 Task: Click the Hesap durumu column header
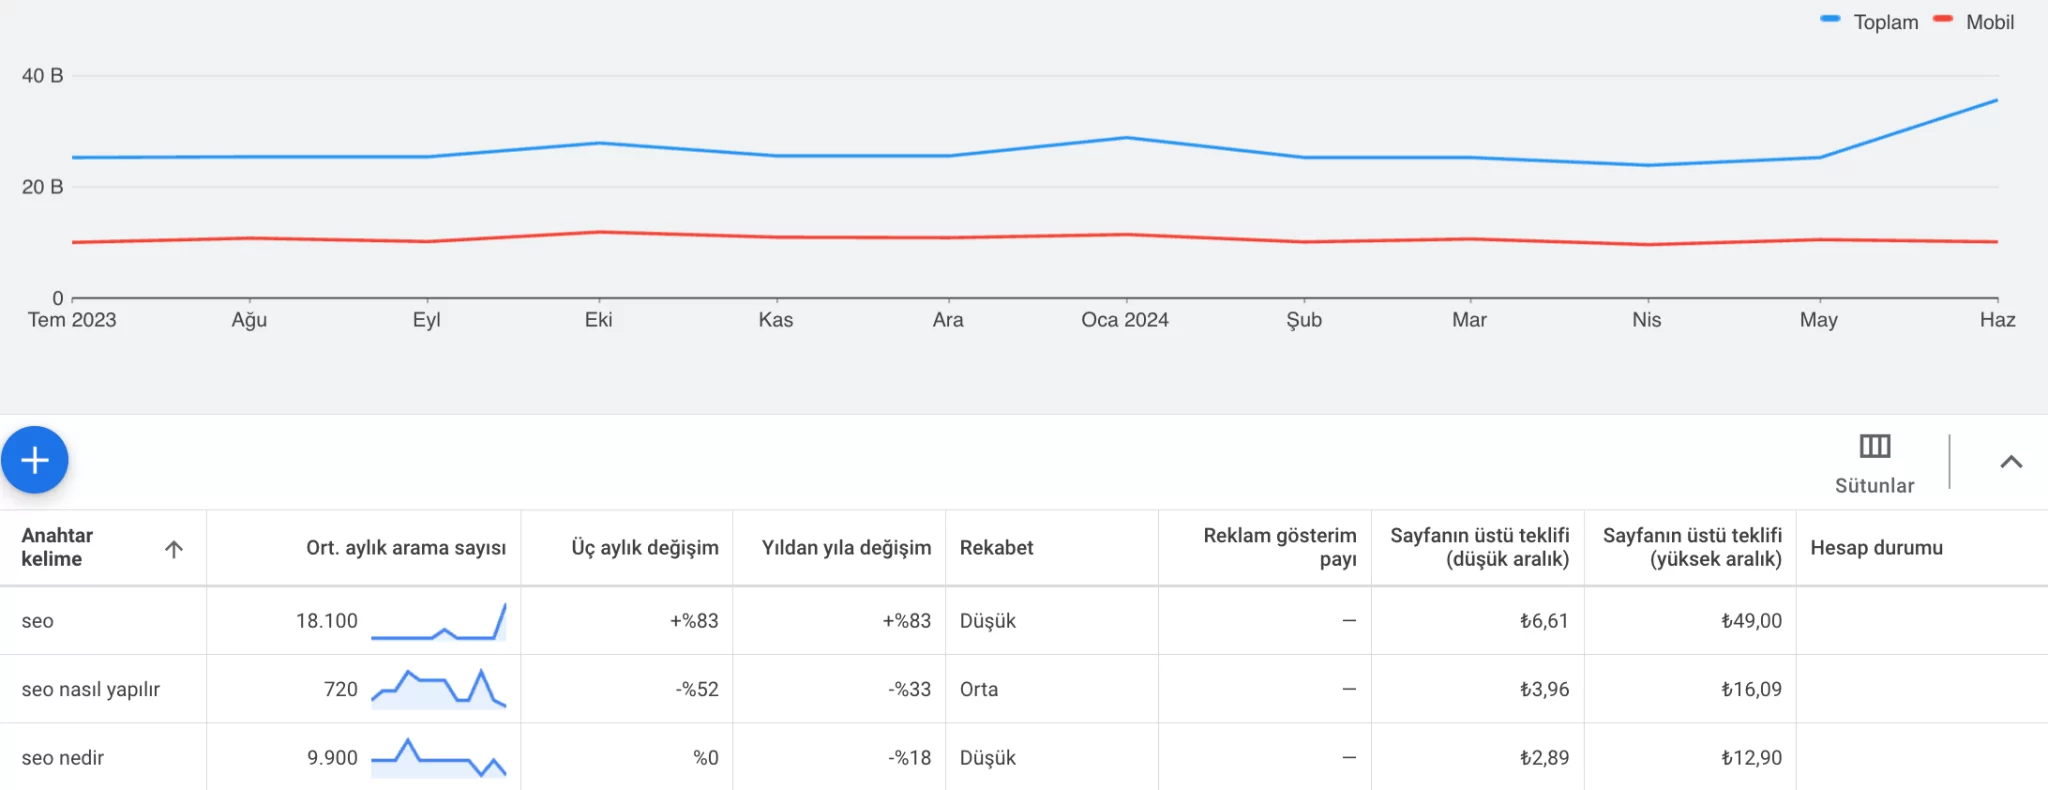[x=1876, y=548]
